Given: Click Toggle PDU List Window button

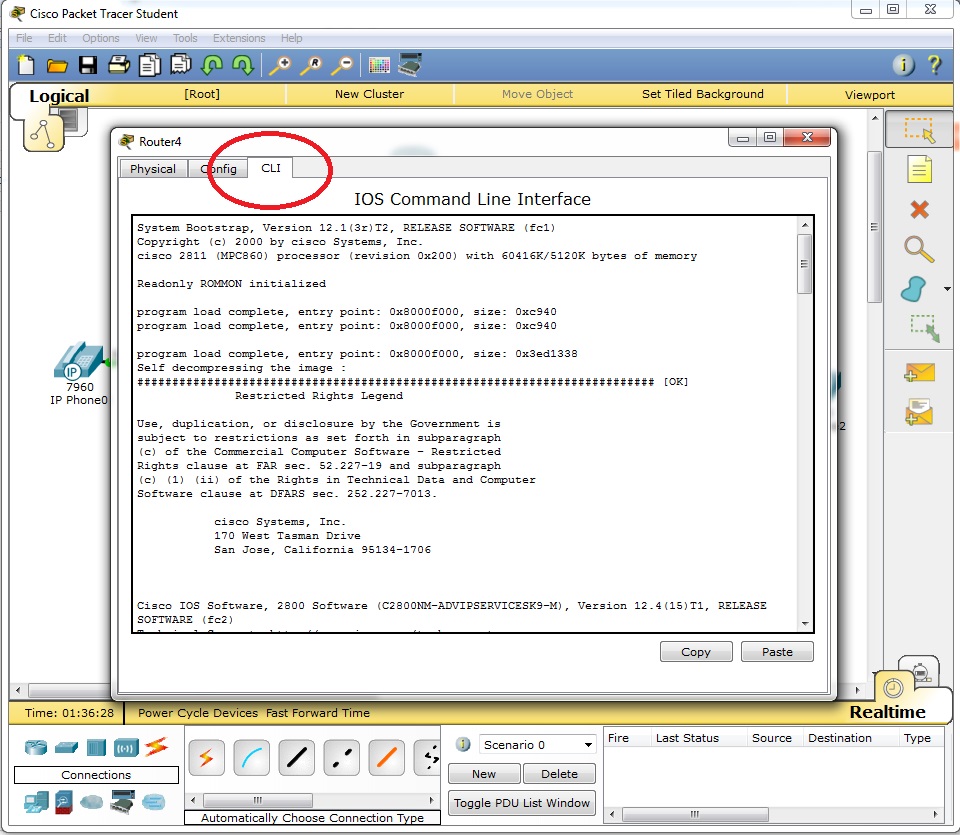Looking at the screenshot, I should coord(522,803).
